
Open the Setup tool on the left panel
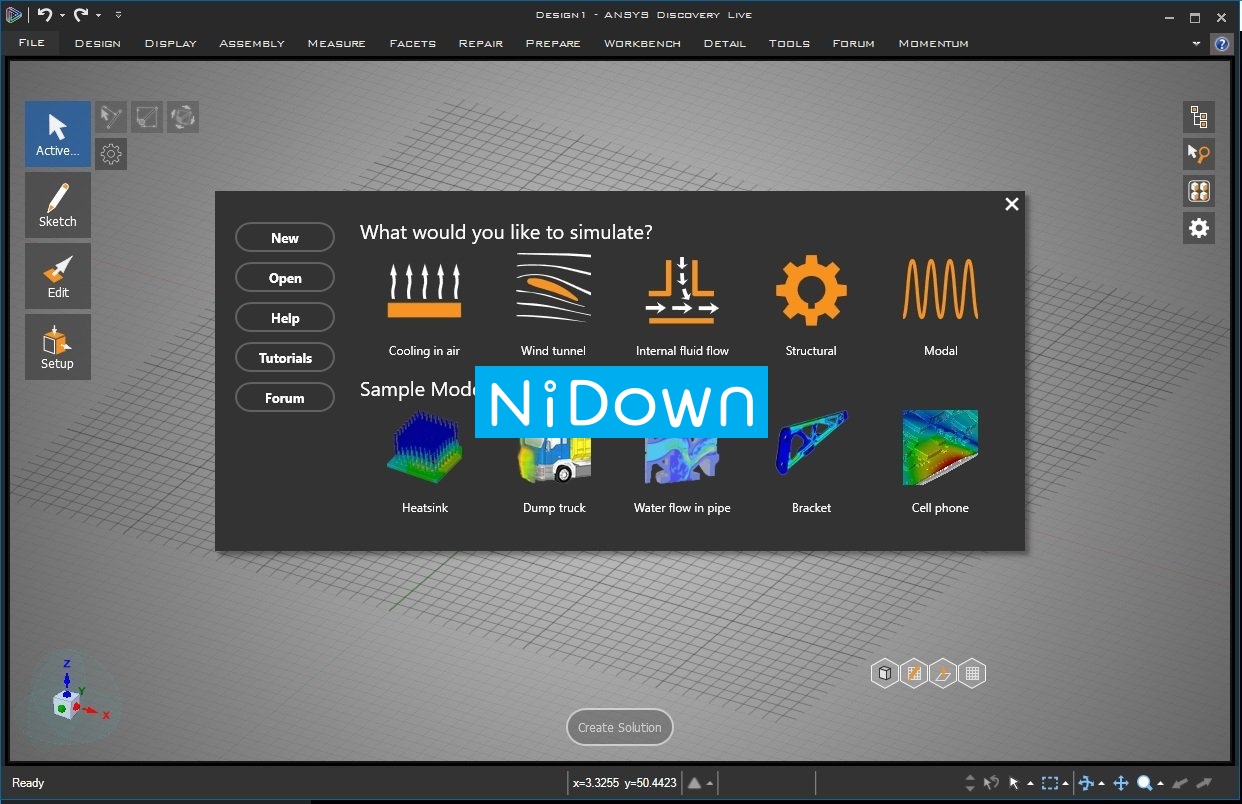[x=57, y=347]
